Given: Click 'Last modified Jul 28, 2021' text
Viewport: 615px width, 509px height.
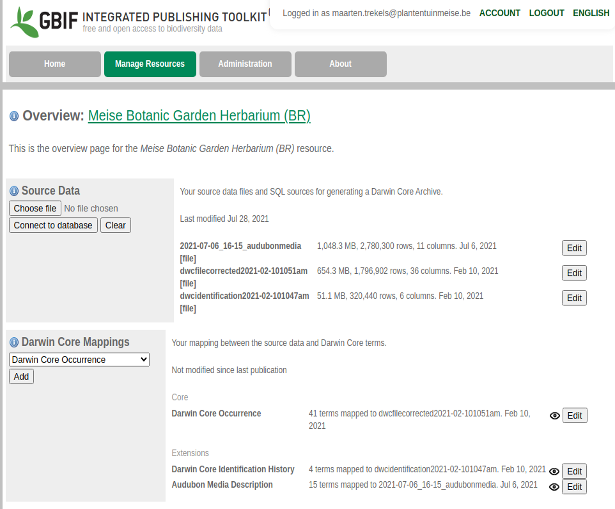Looking at the screenshot, I should (x=224, y=219).
